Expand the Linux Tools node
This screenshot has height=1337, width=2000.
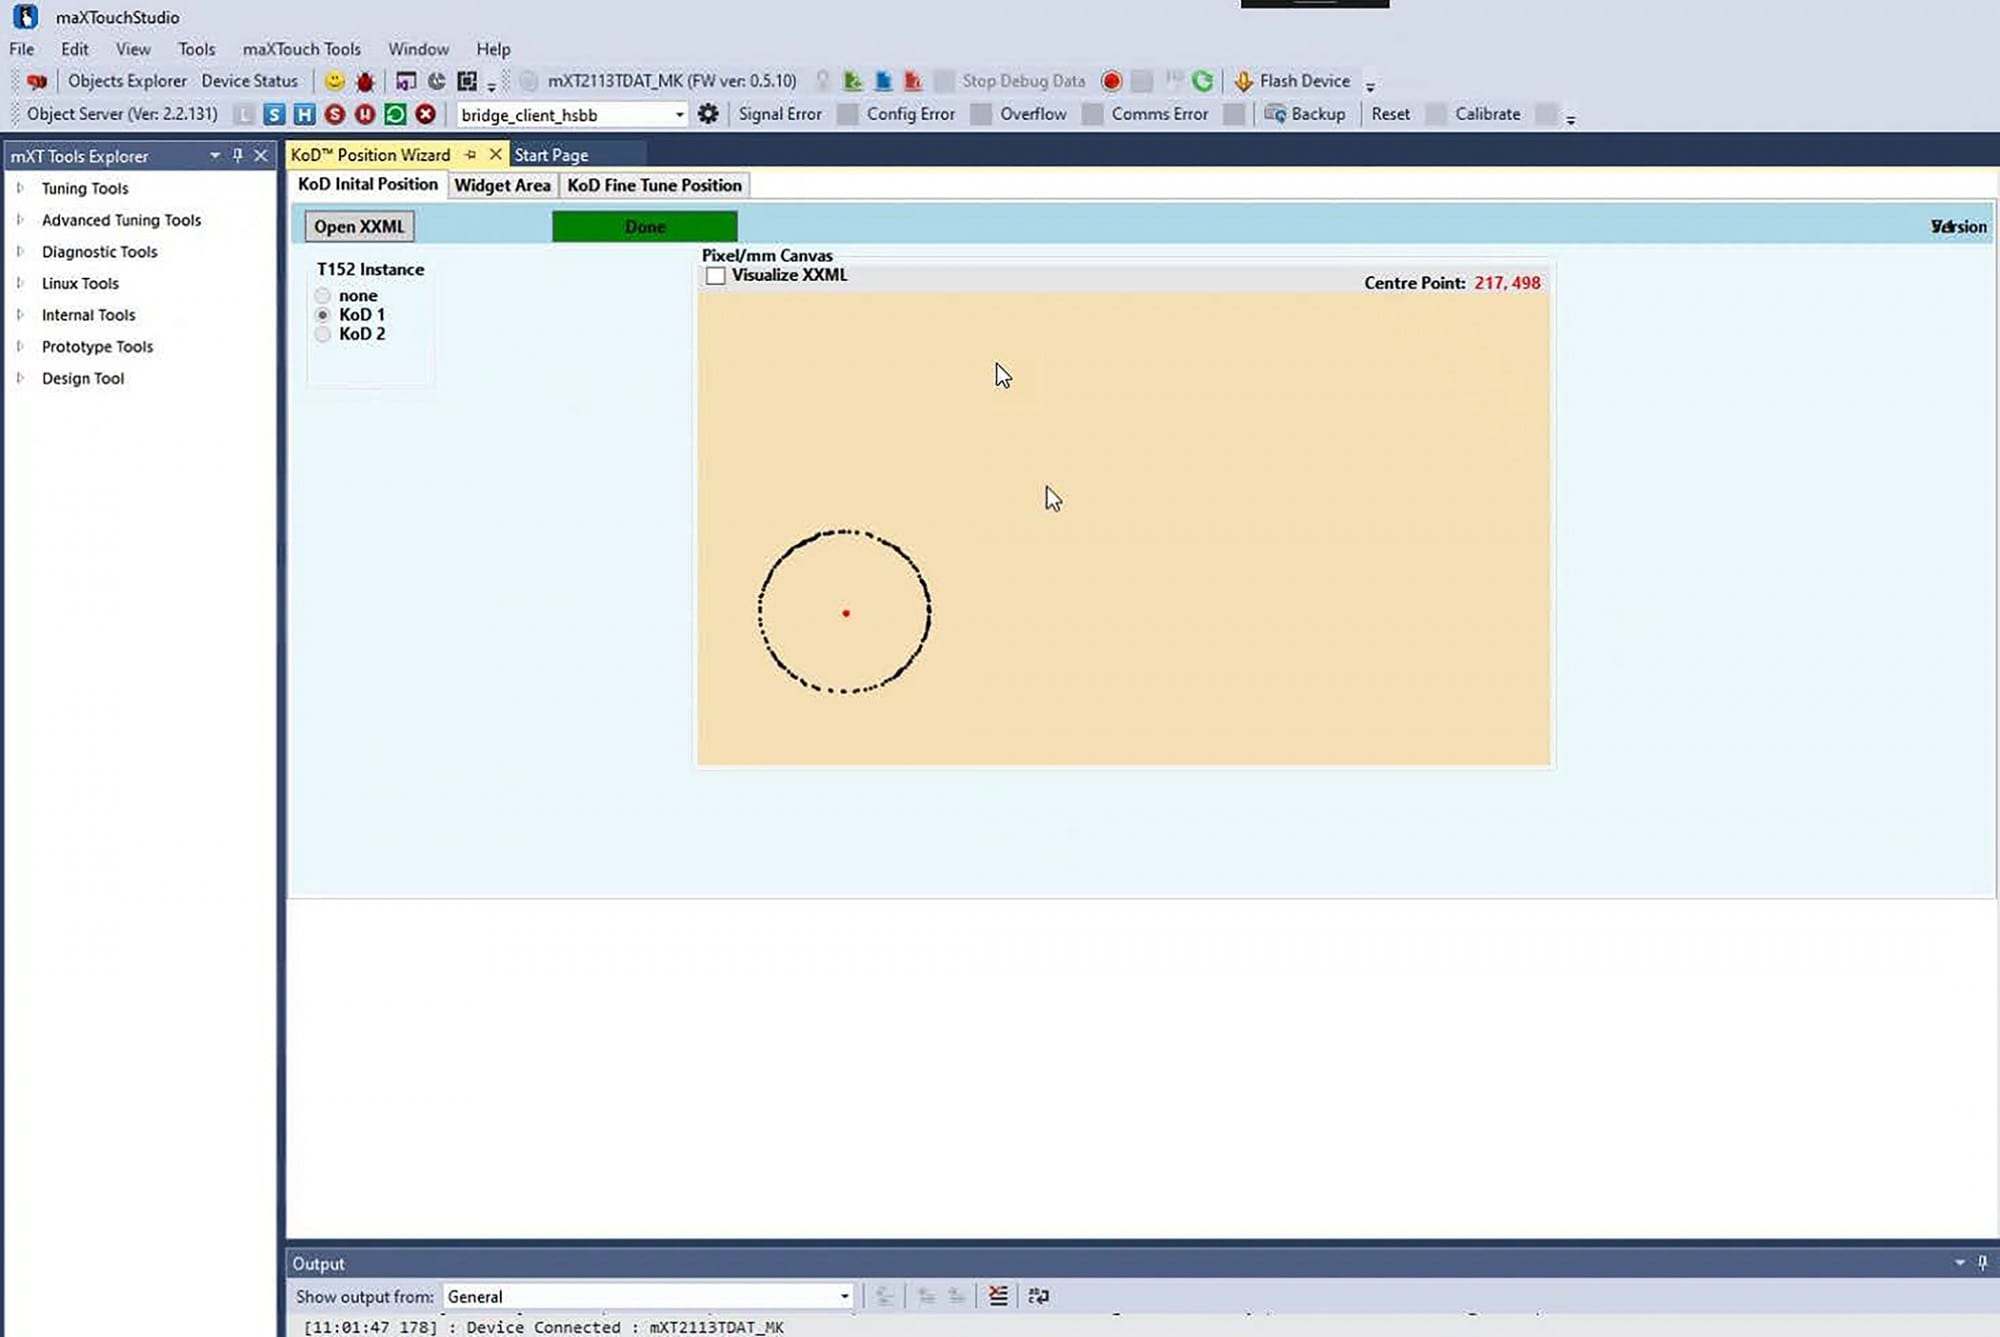[20, 283]
